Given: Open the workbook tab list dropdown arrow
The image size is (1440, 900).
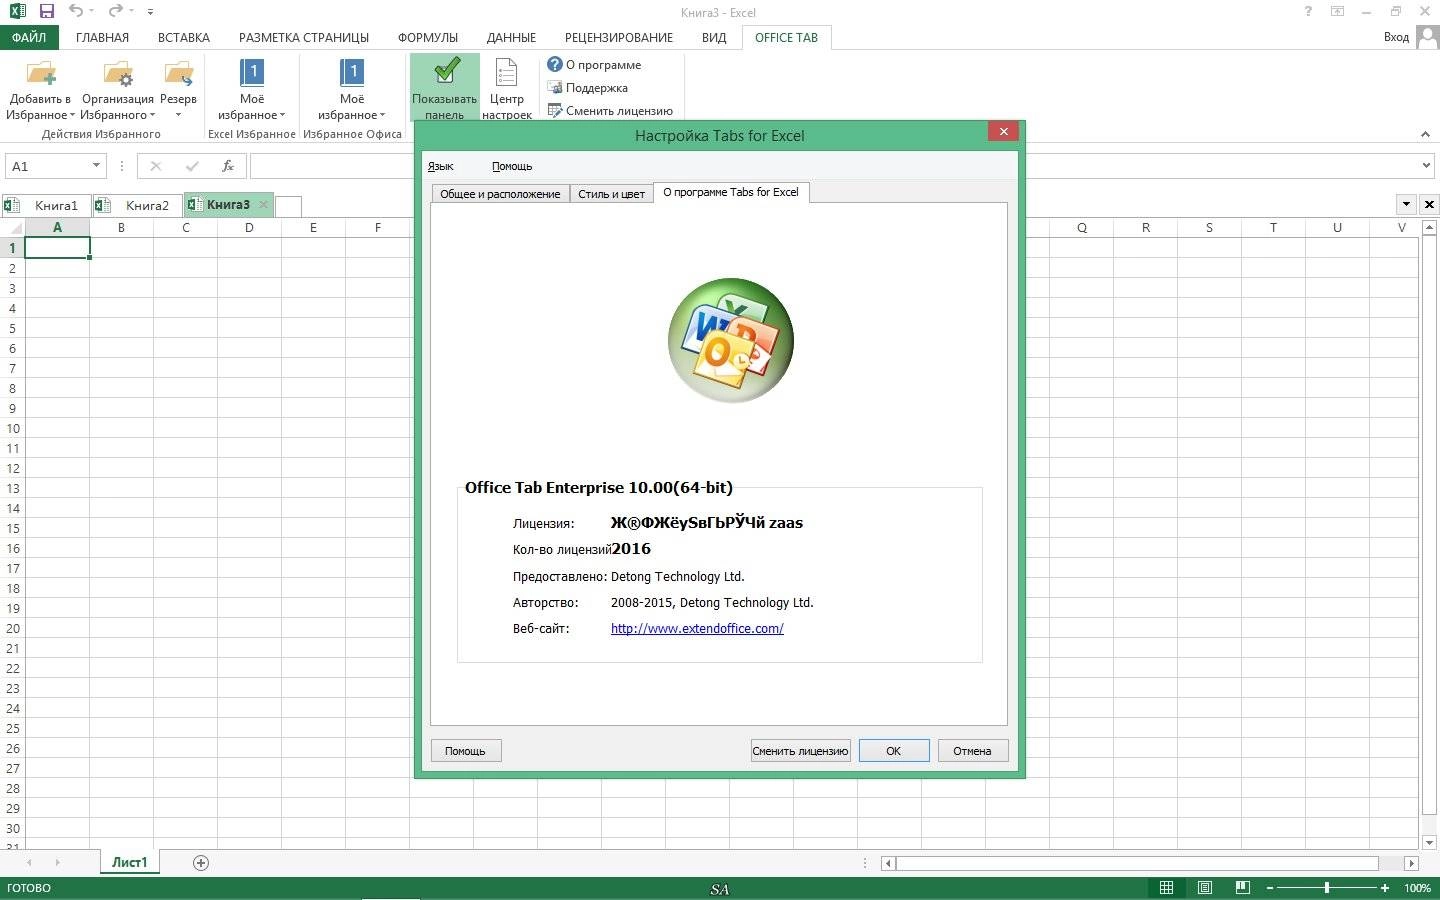Looking at the screenshot, I should tap(1406, 204).
